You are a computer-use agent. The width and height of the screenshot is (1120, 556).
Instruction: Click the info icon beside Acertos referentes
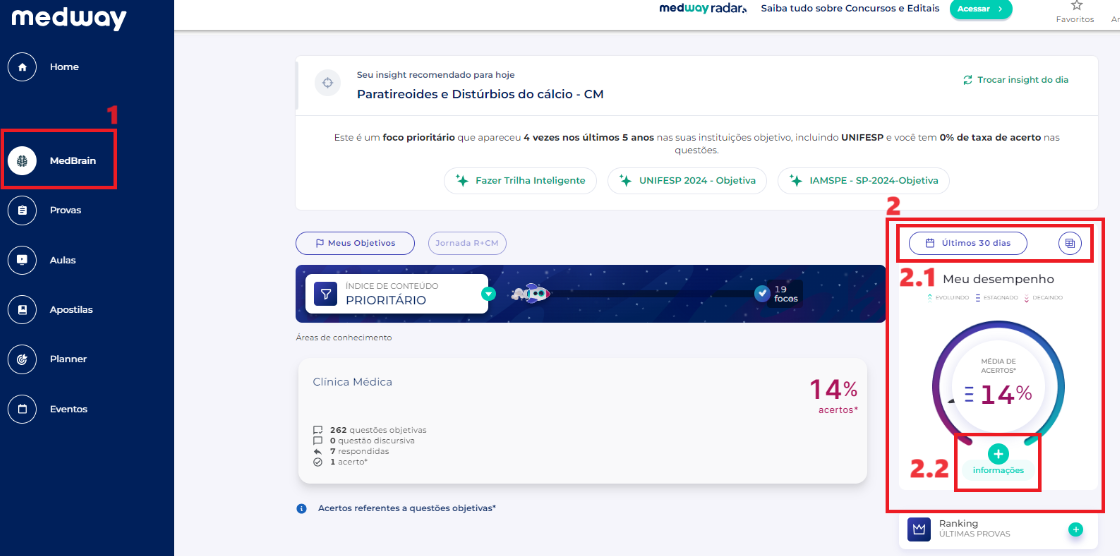click(301, 508)
